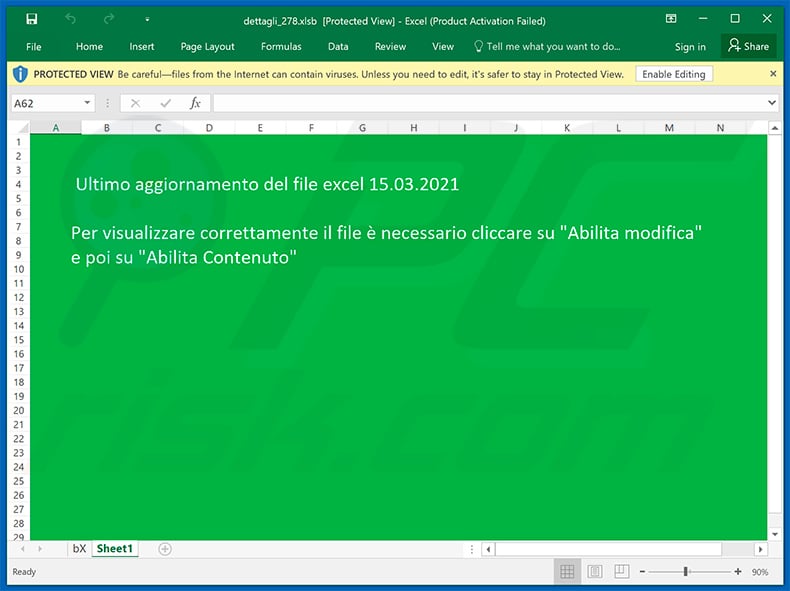
Task: Expand the formula bar chevron
Action: tap(771, 103)
